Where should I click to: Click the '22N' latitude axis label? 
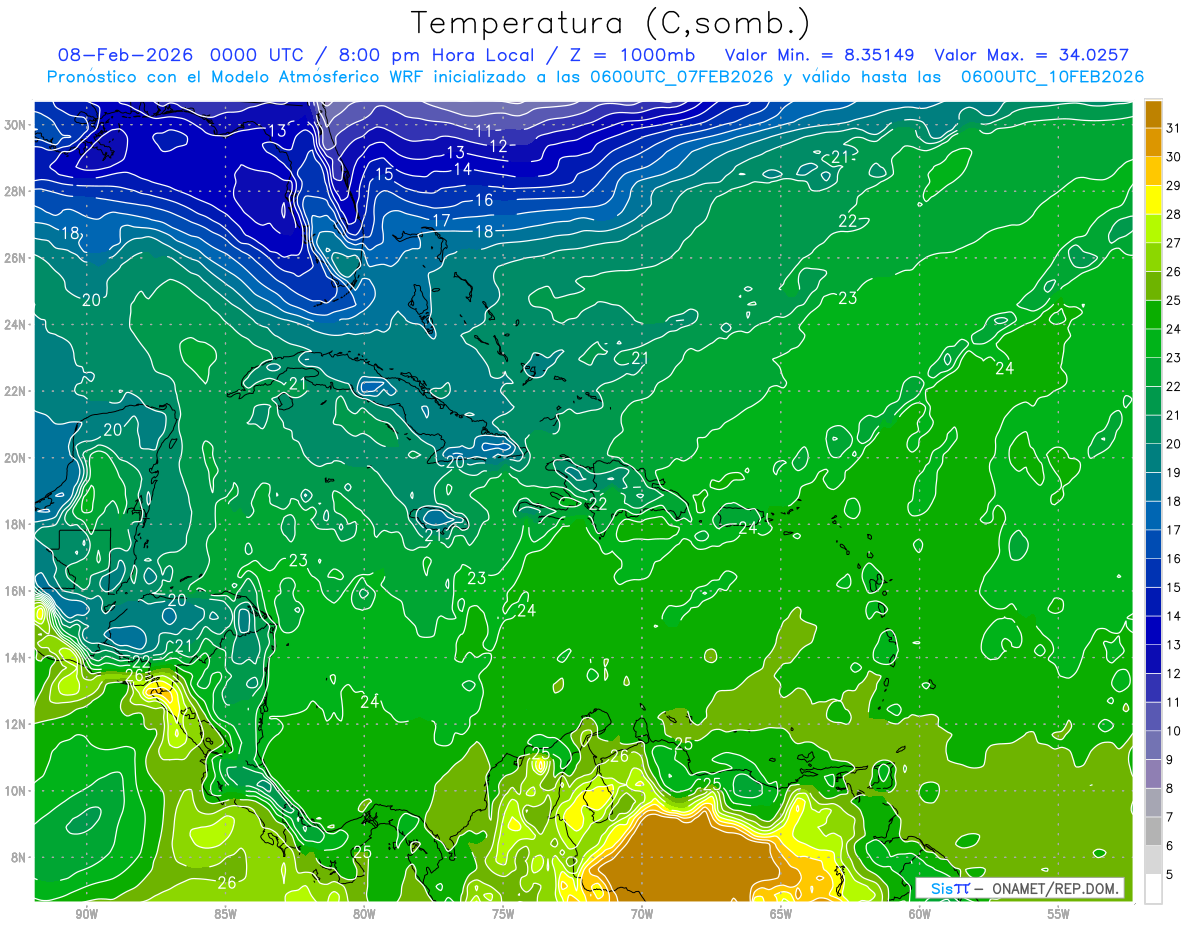16,391
